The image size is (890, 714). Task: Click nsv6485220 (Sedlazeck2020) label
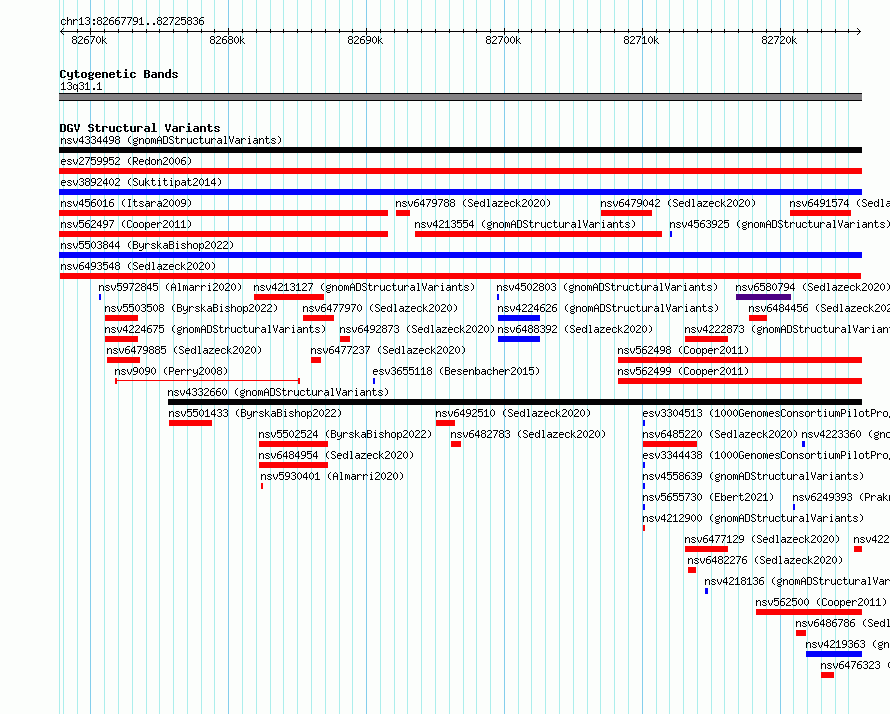(x=720, y=434)
